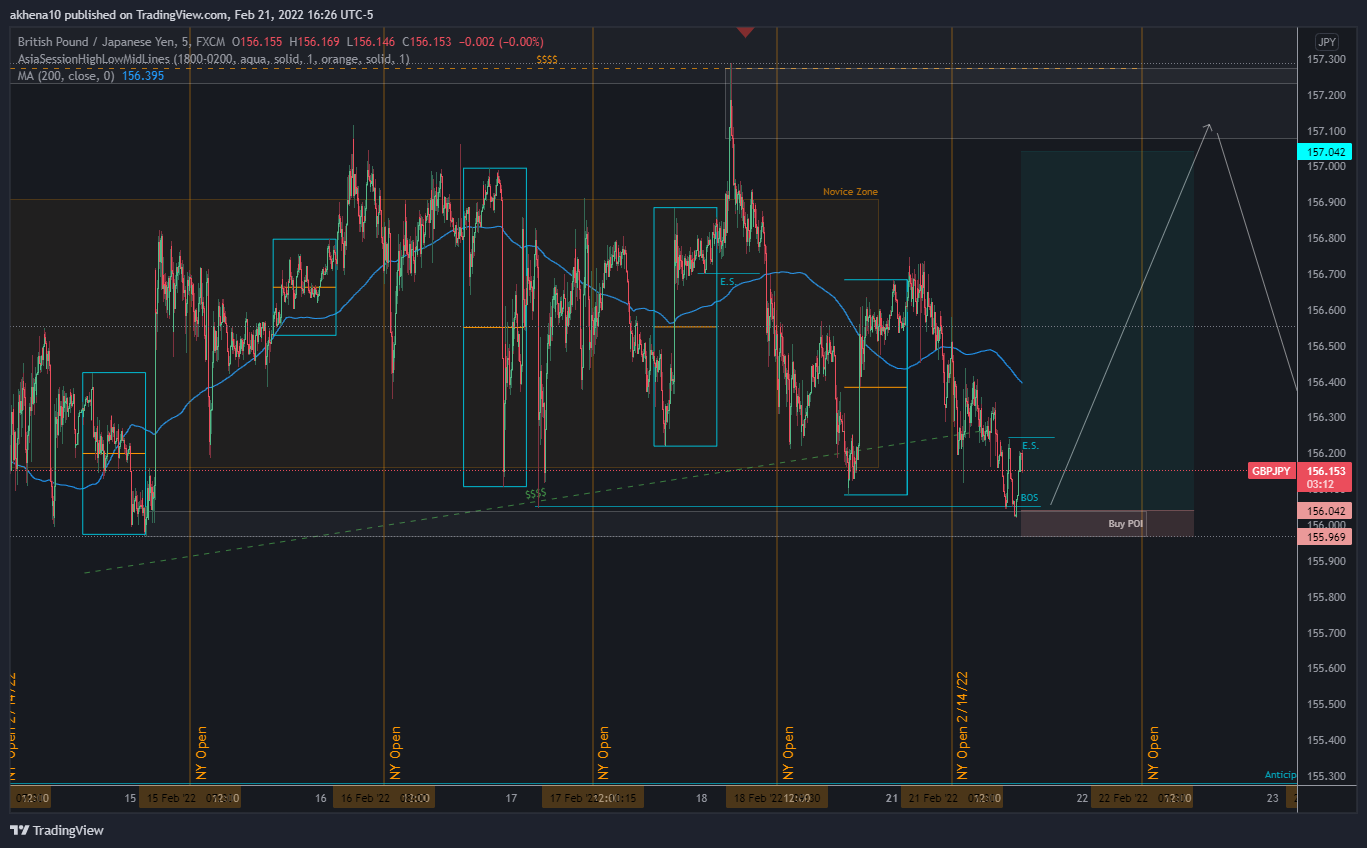
Task: Click 155.700 on the price axis
Action: click(x=1326, y=633)
